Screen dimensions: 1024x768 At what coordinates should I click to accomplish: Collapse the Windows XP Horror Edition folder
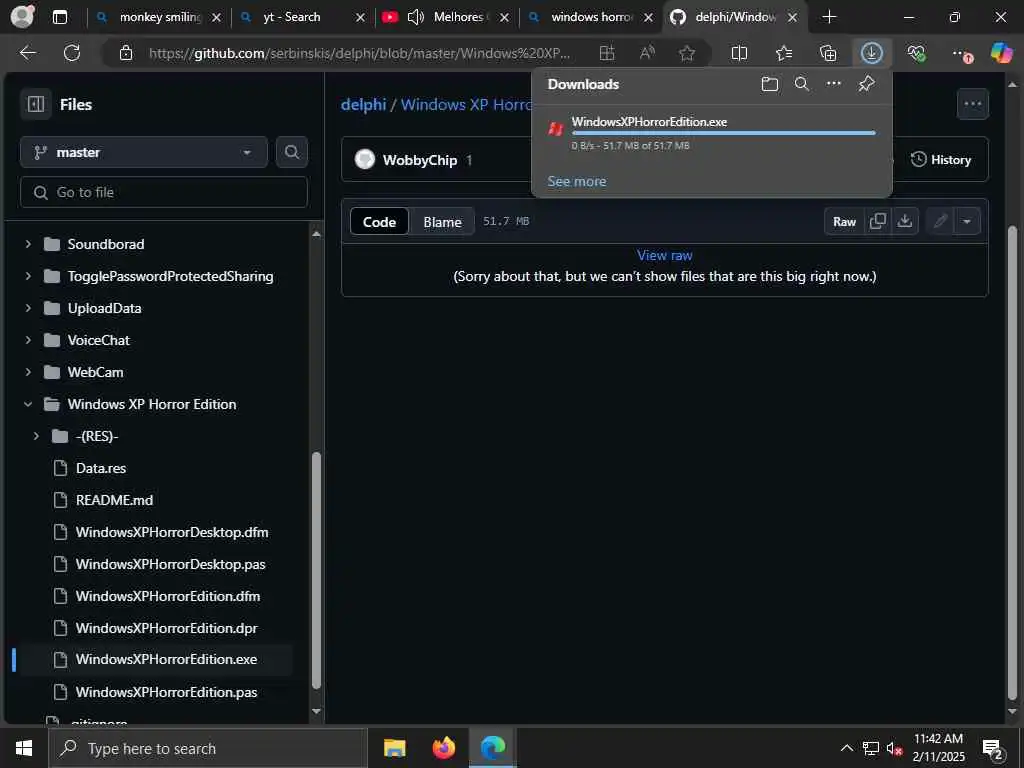[x=28, y=404]
